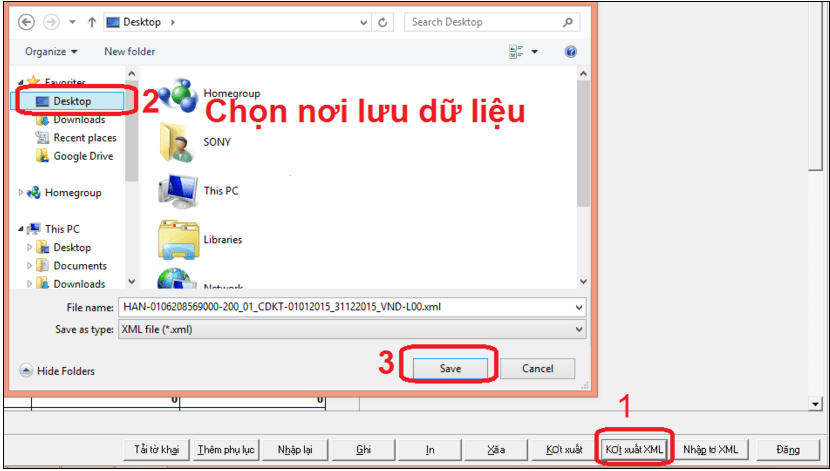The image size is (830, 471).
Task: Click the main window scroll down arrow
Action: pos(815,404)
